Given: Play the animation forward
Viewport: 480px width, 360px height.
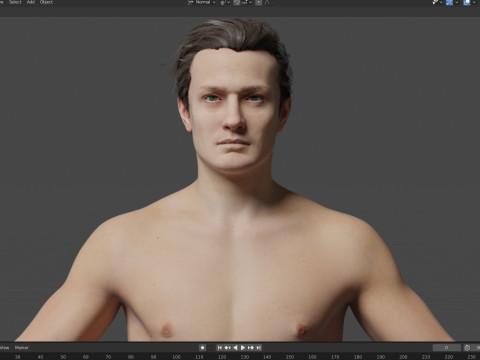Looking at the screenshot, I should click(243, 348).
